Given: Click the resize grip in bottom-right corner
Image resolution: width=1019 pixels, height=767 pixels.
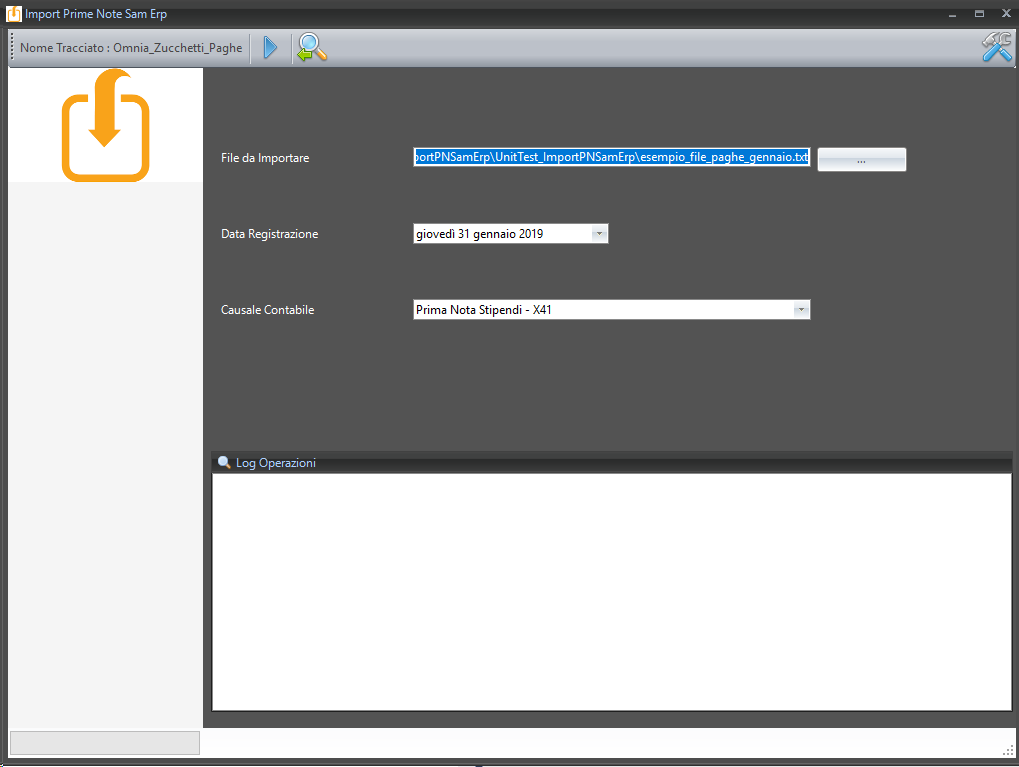Looking at the screenshot, I should point(1008,750).
